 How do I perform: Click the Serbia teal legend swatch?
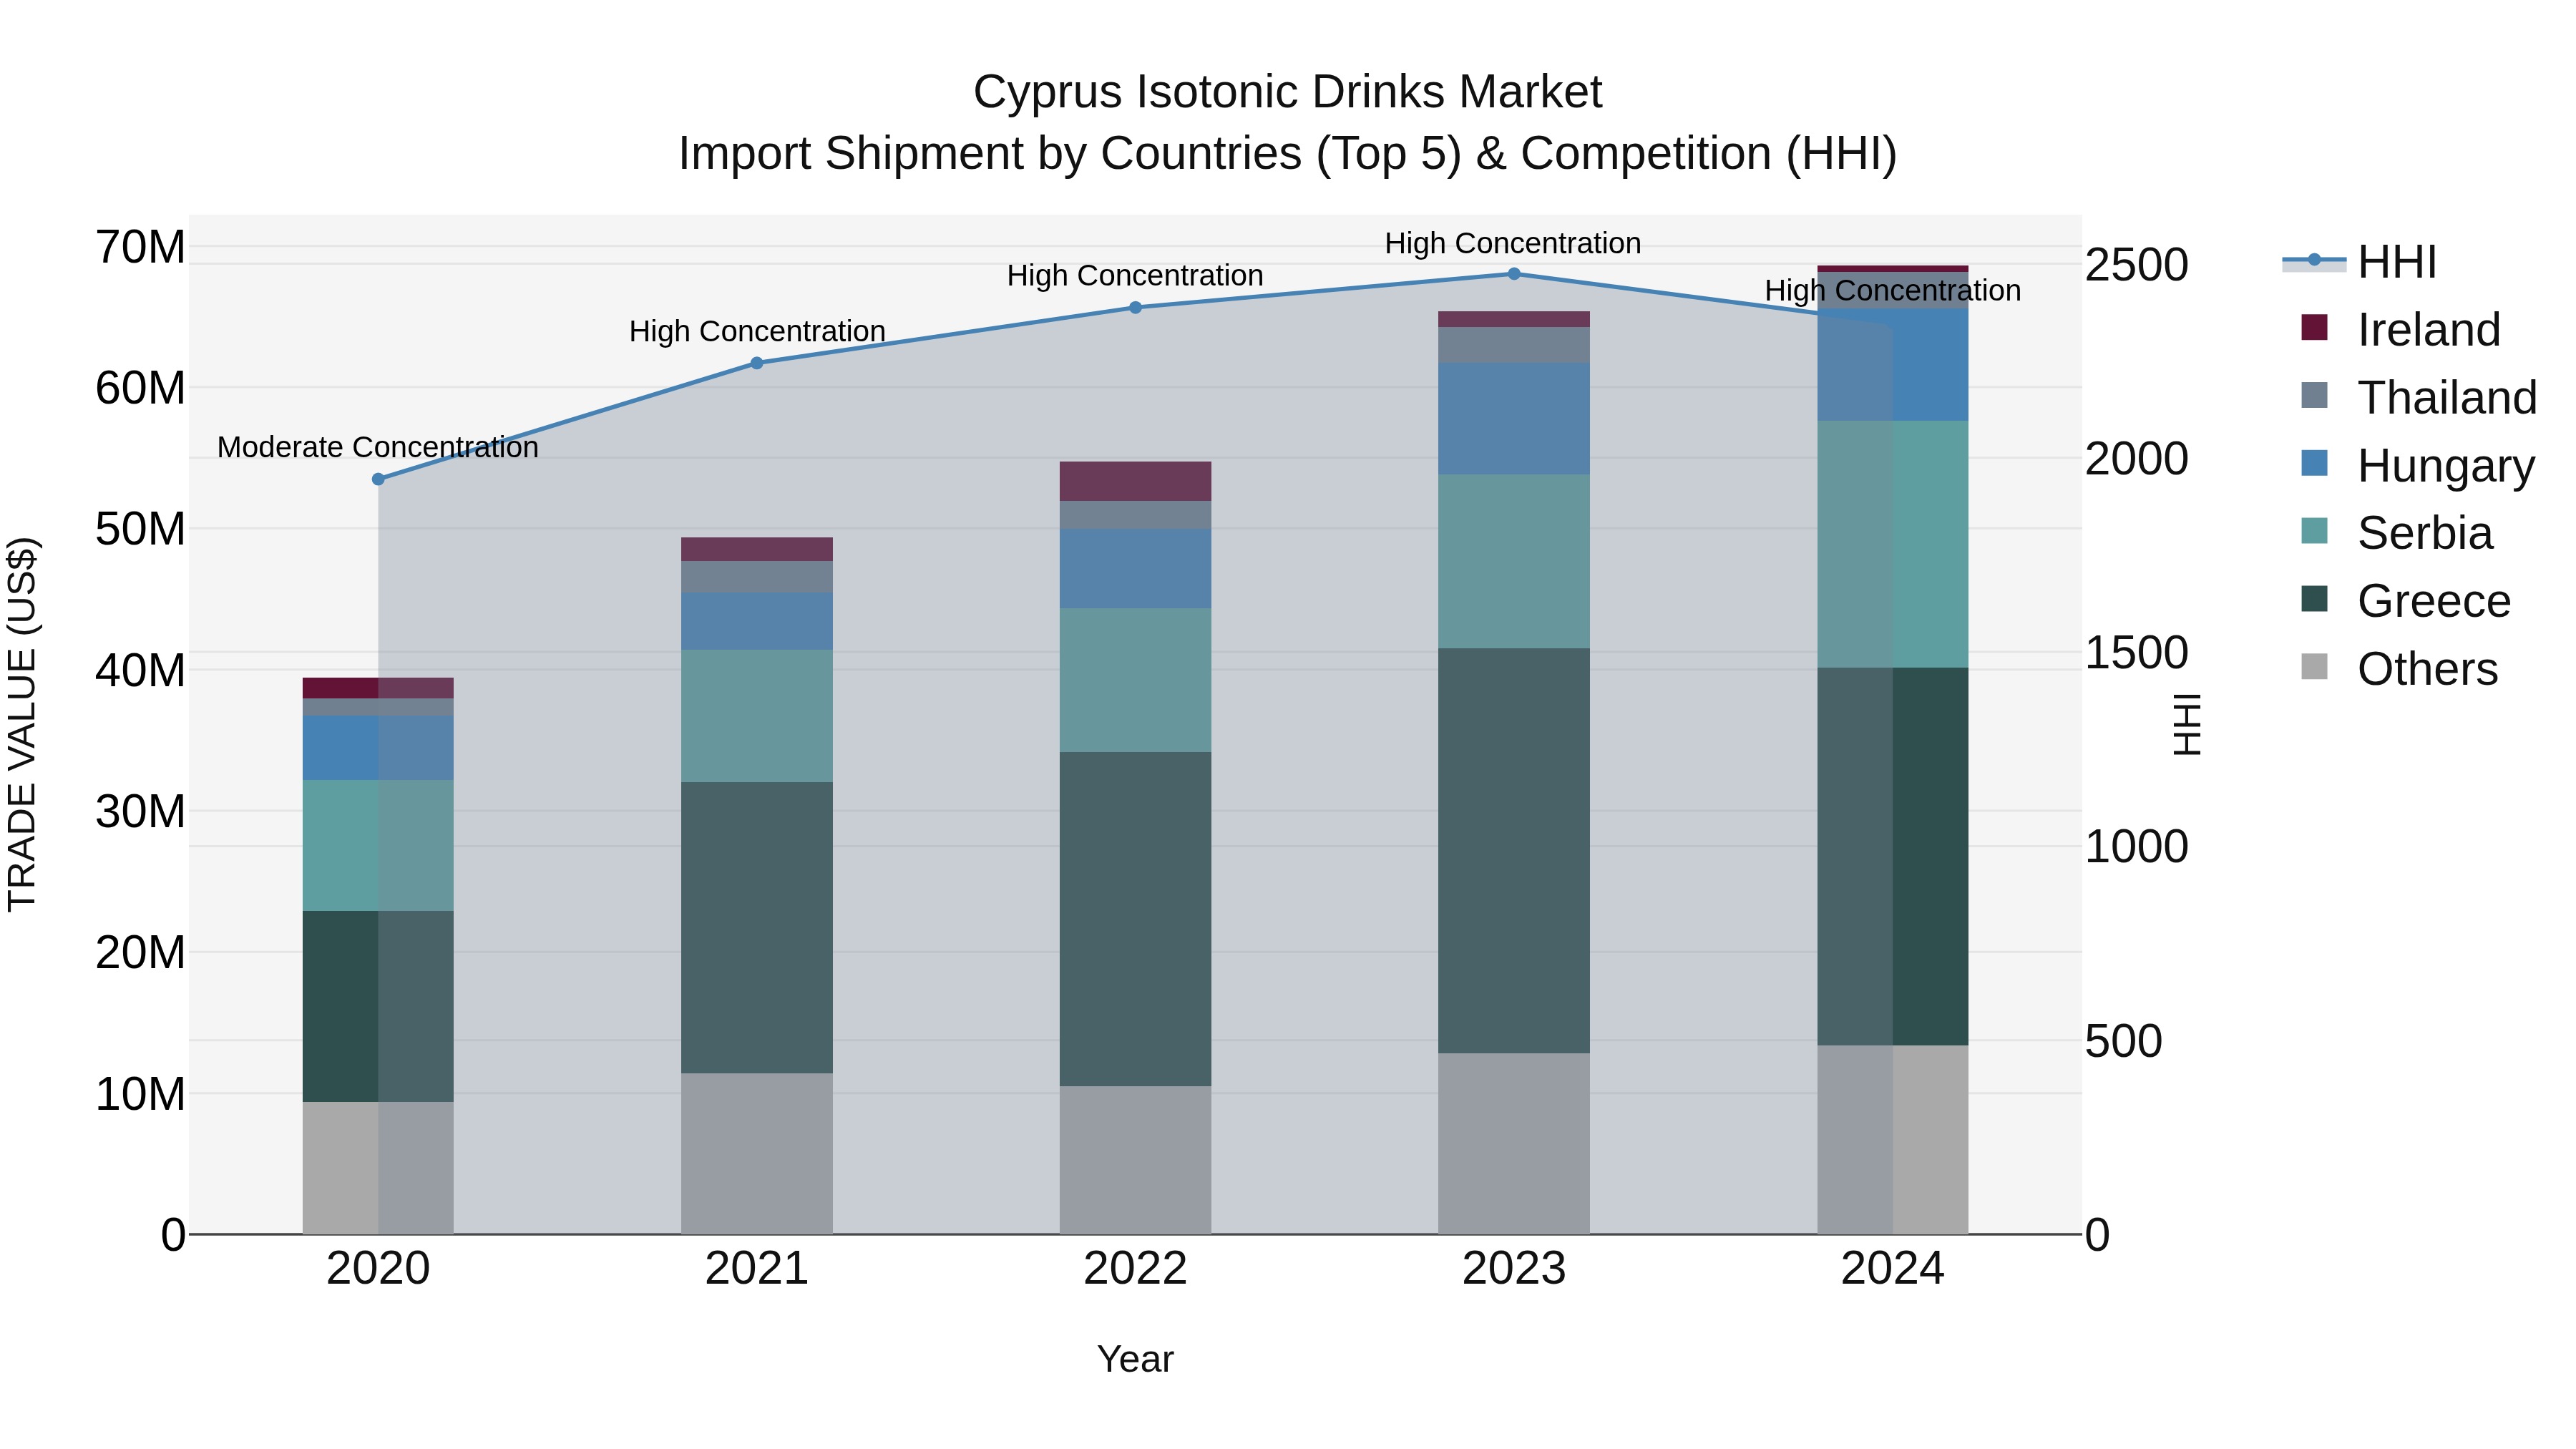coord(2314,531)
